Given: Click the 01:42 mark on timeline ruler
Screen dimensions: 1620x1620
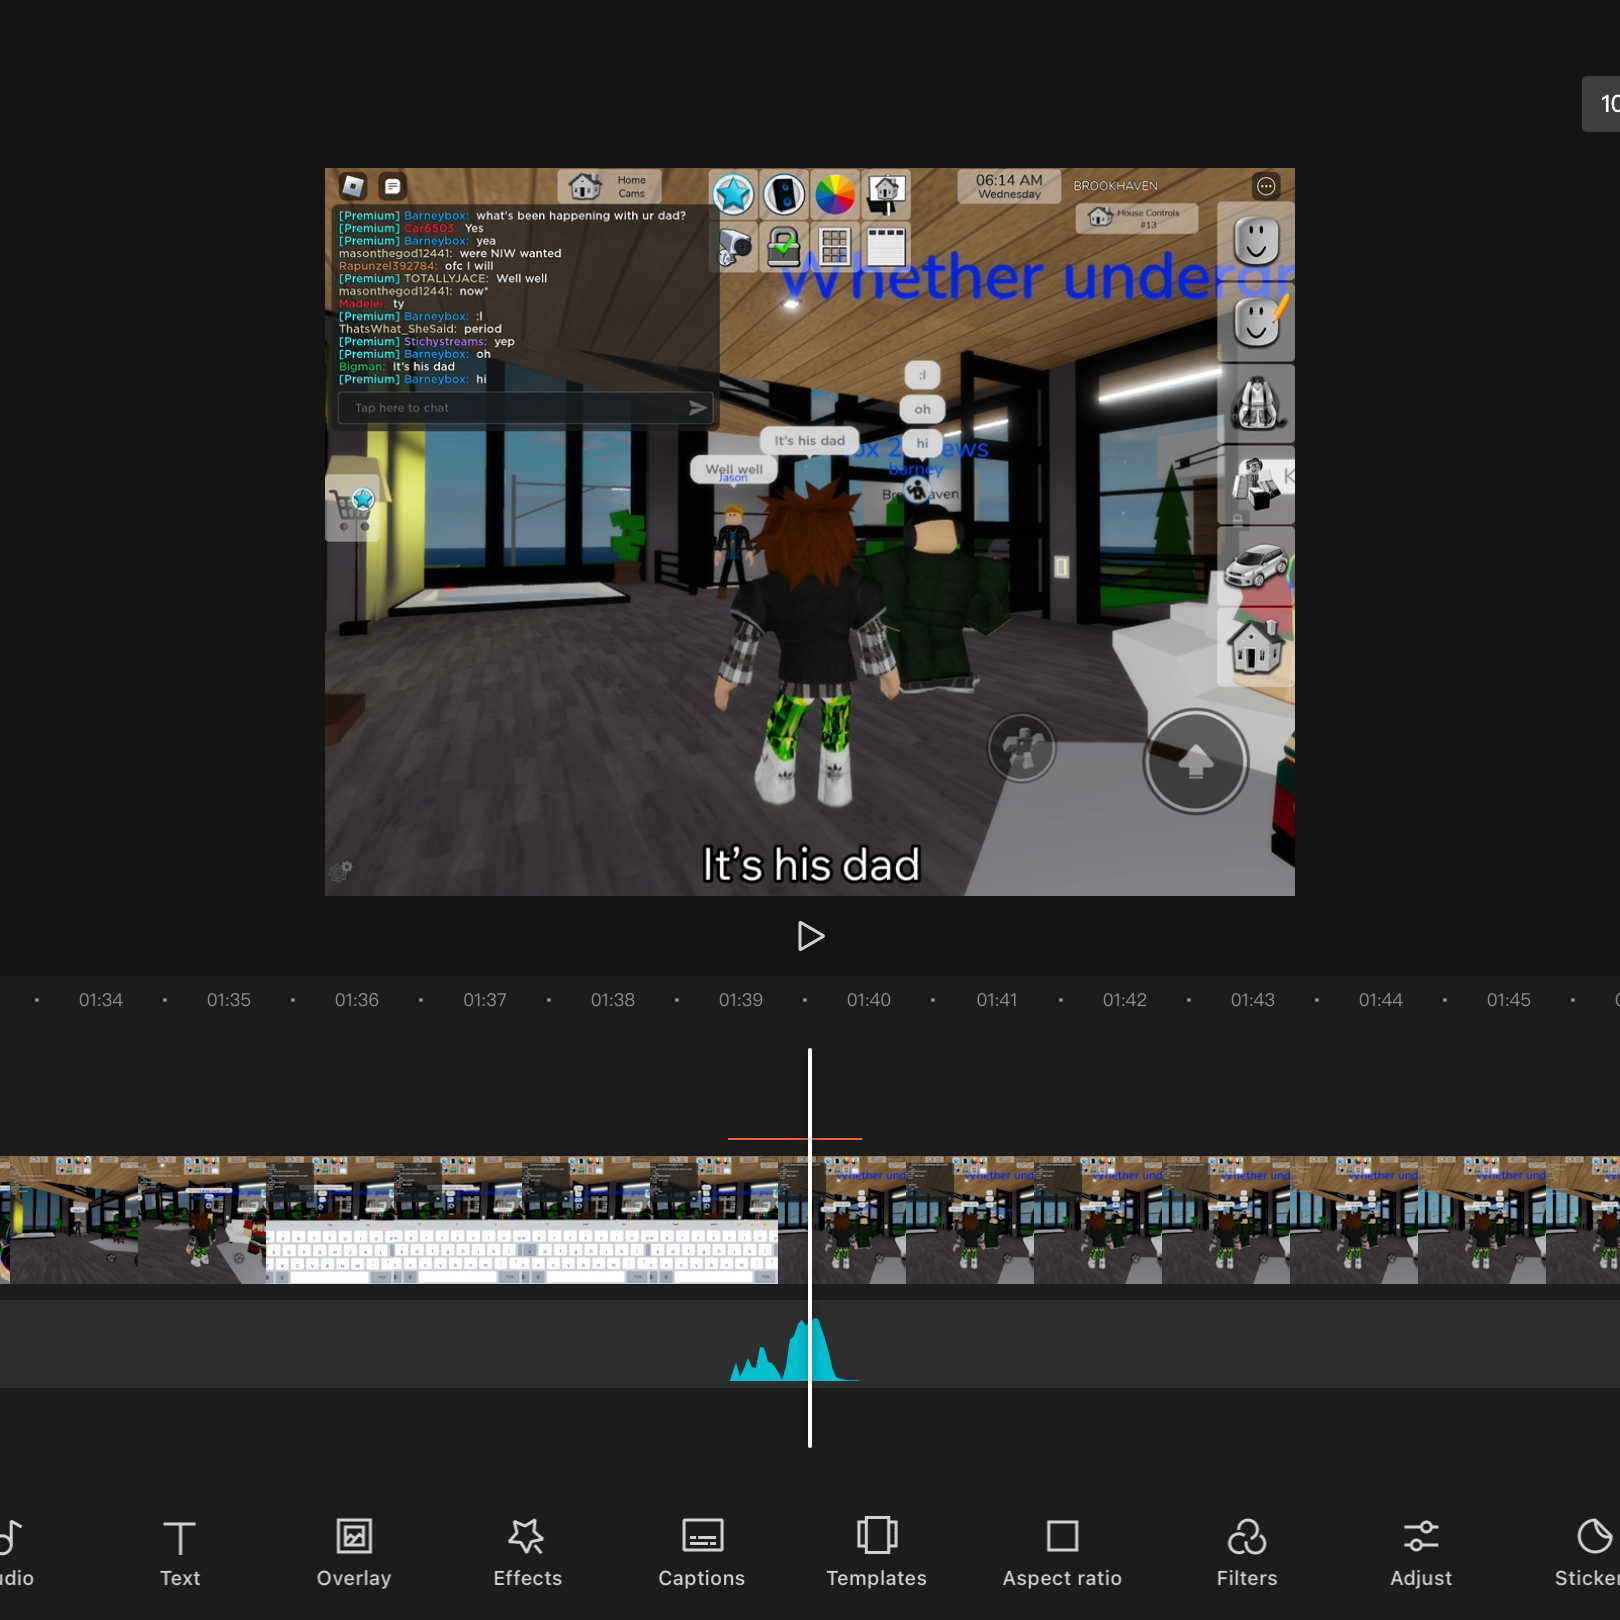Looking at the screenshot, I should (1124, 1000).
